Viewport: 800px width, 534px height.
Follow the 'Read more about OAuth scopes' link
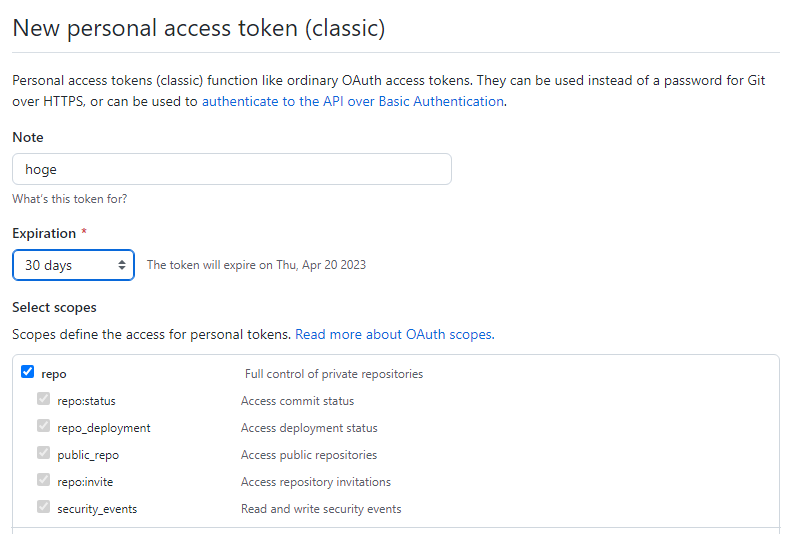(x=393, y=334)
